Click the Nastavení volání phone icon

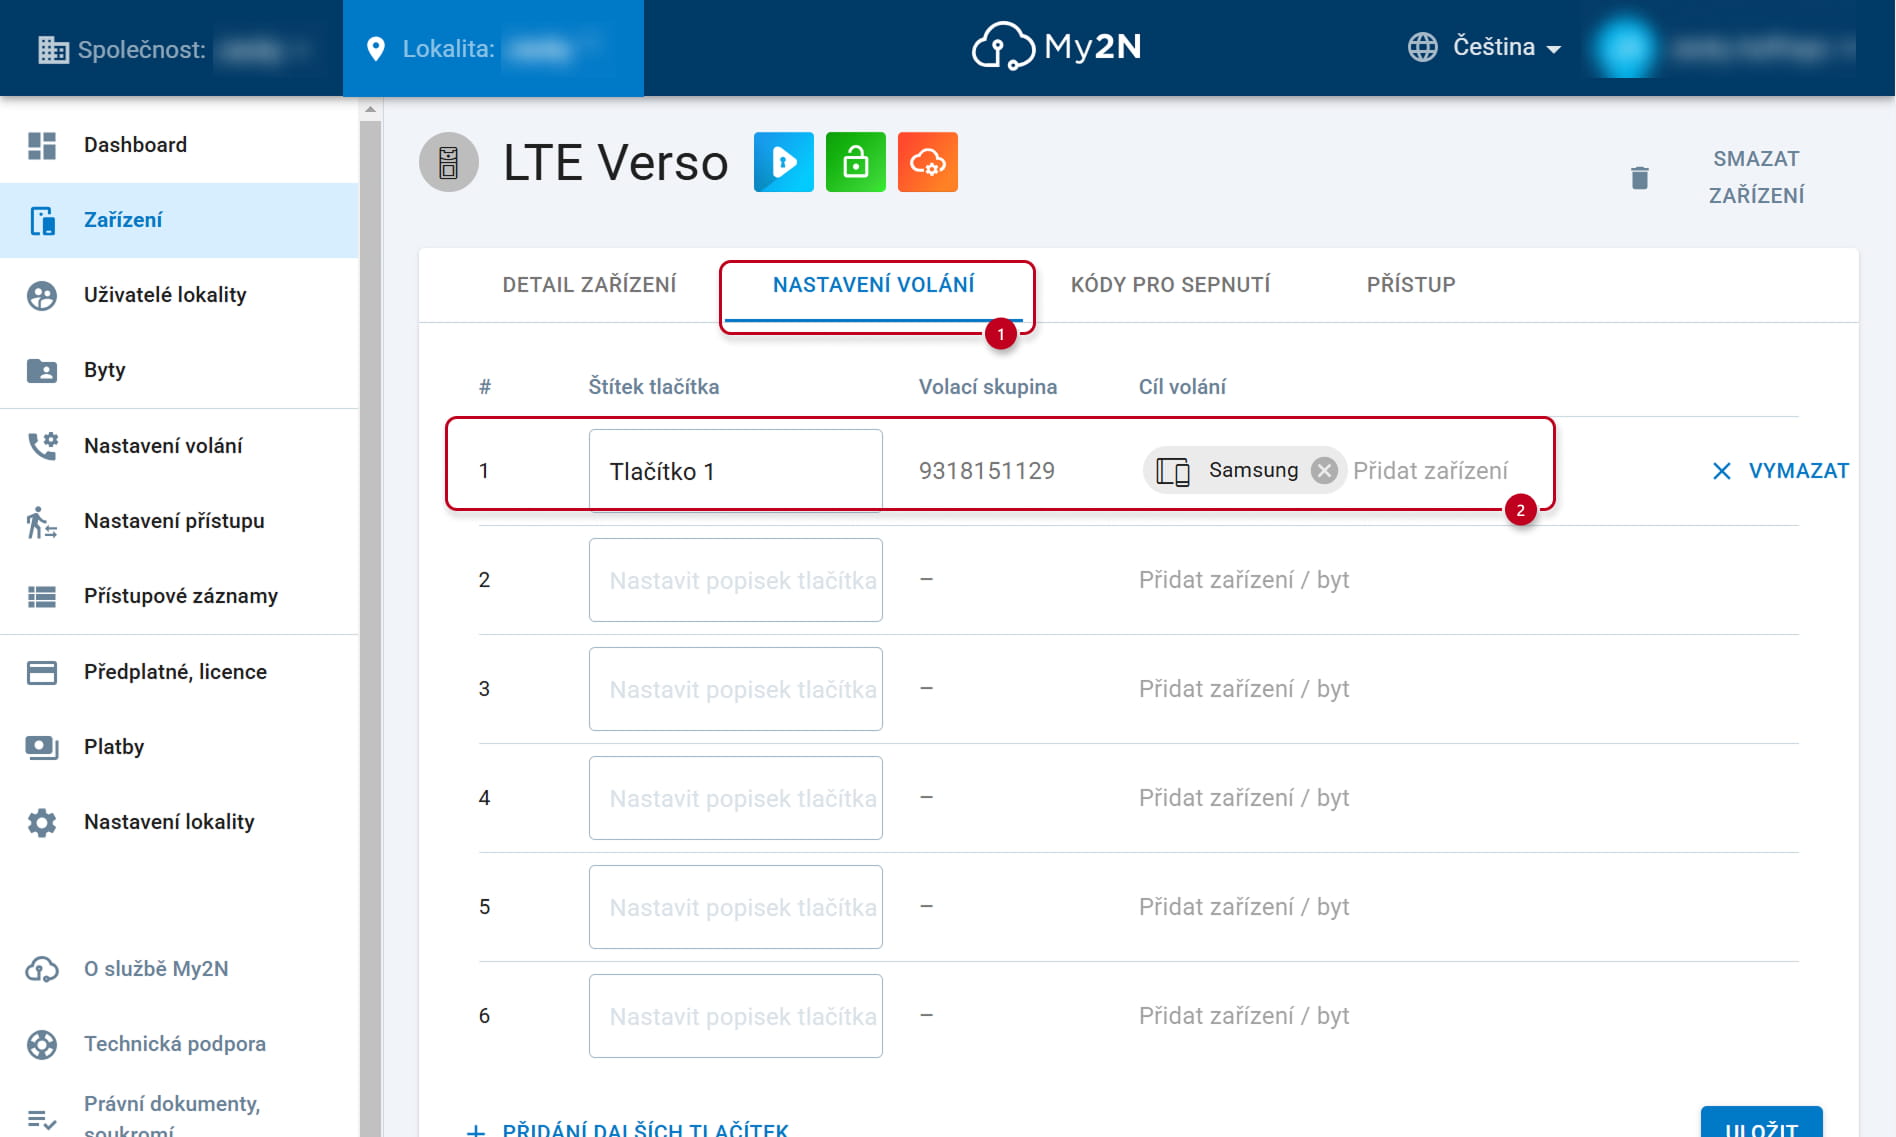[42, 446]
